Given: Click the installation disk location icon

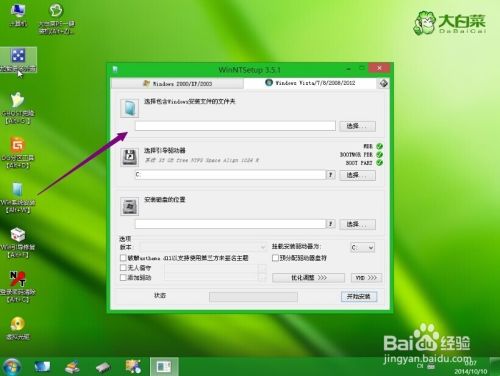Looking at the screenshot, I should pyautogui.click(x=130, y=206).
